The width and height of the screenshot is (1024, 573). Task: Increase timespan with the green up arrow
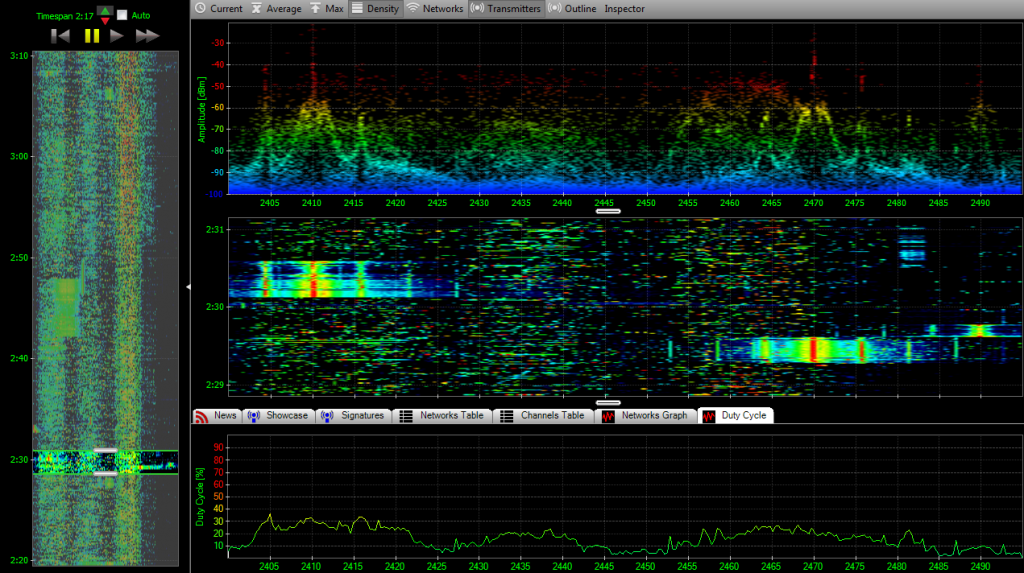click(x=104, y=11)
